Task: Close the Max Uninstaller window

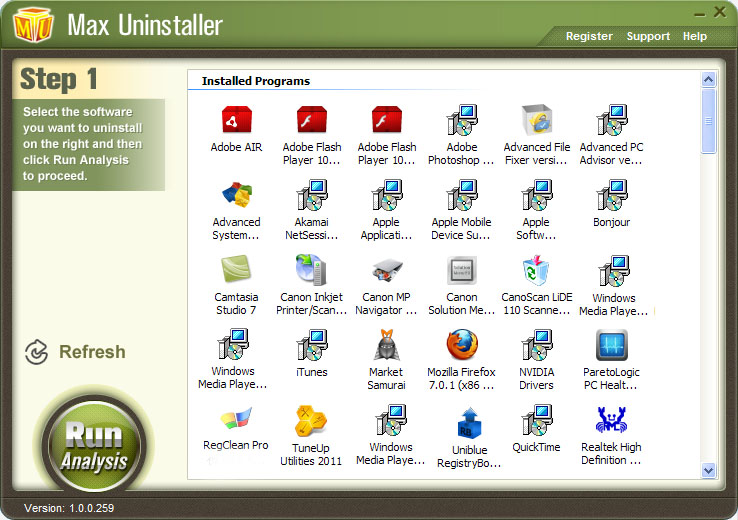Action: (x=720, y=12)
